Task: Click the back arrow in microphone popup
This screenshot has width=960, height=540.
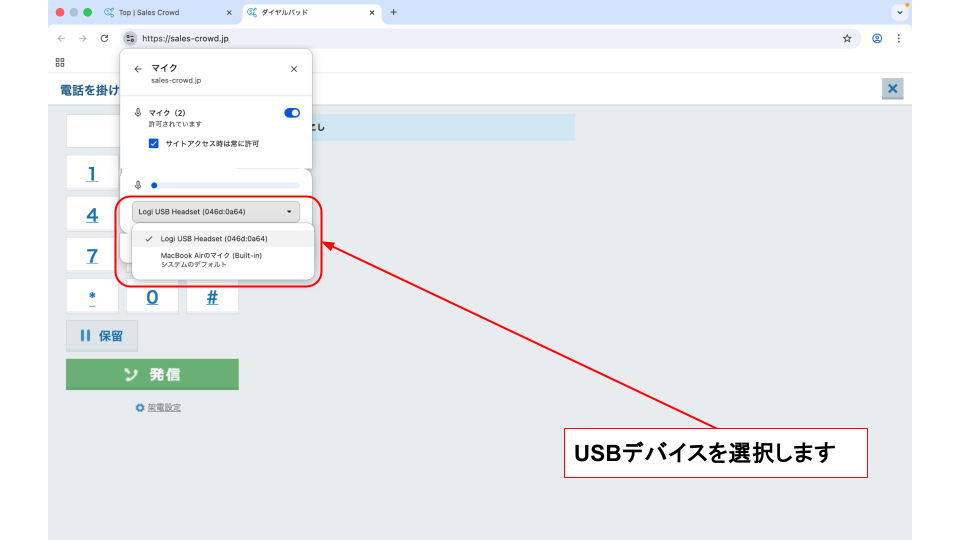Action: point(137,69)
